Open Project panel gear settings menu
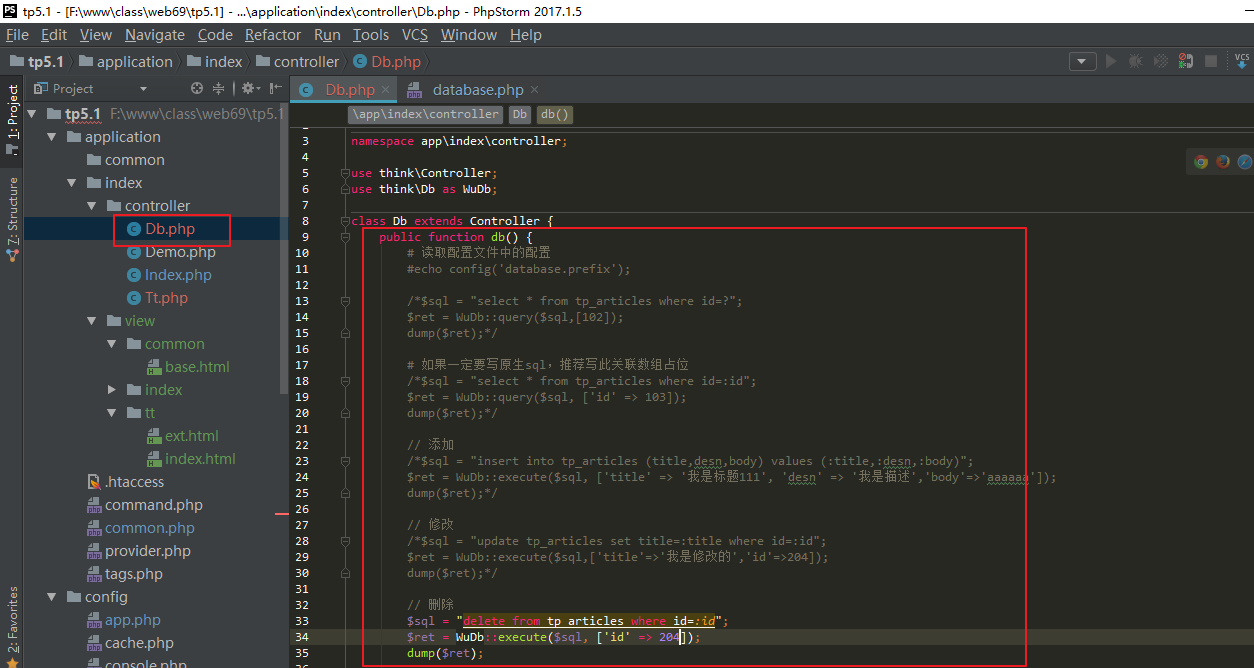1254x668 pixels. 250,88
